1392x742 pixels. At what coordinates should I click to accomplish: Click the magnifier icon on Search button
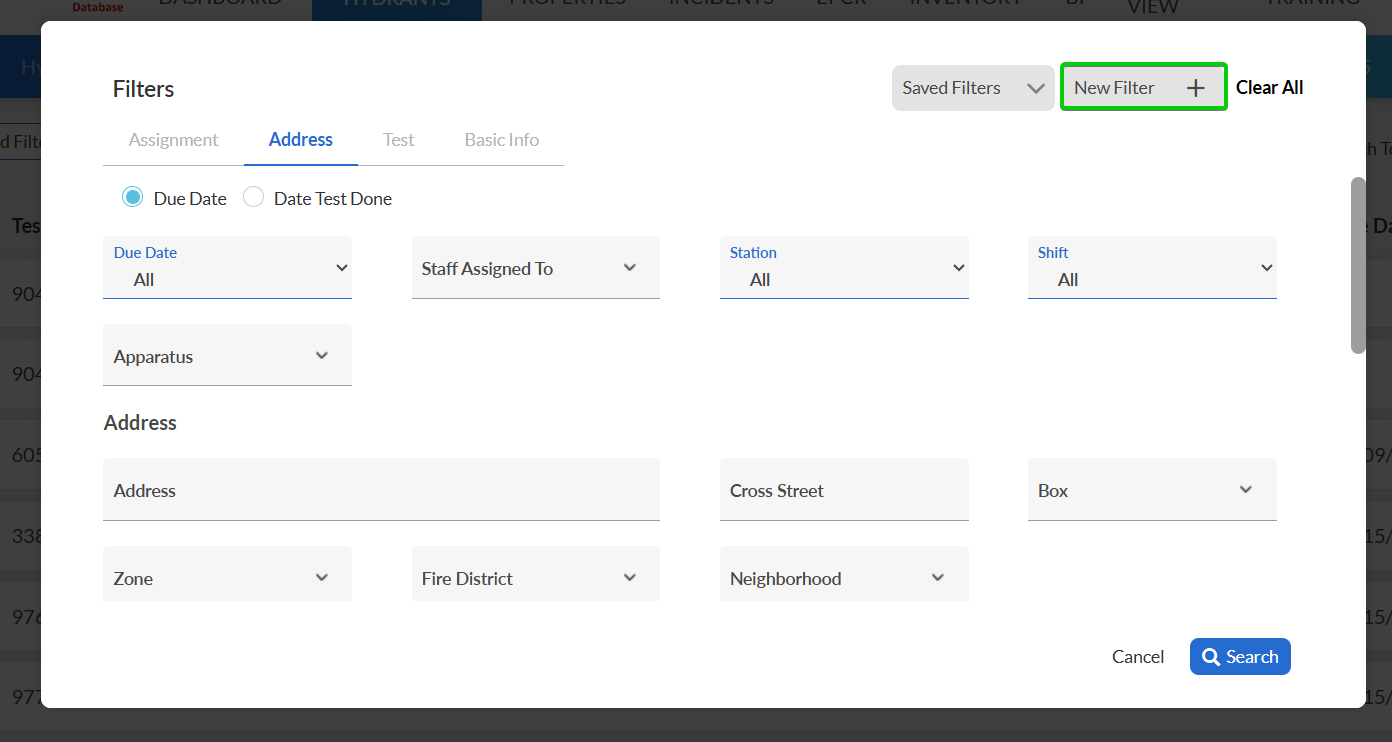tap(1211, 657)
